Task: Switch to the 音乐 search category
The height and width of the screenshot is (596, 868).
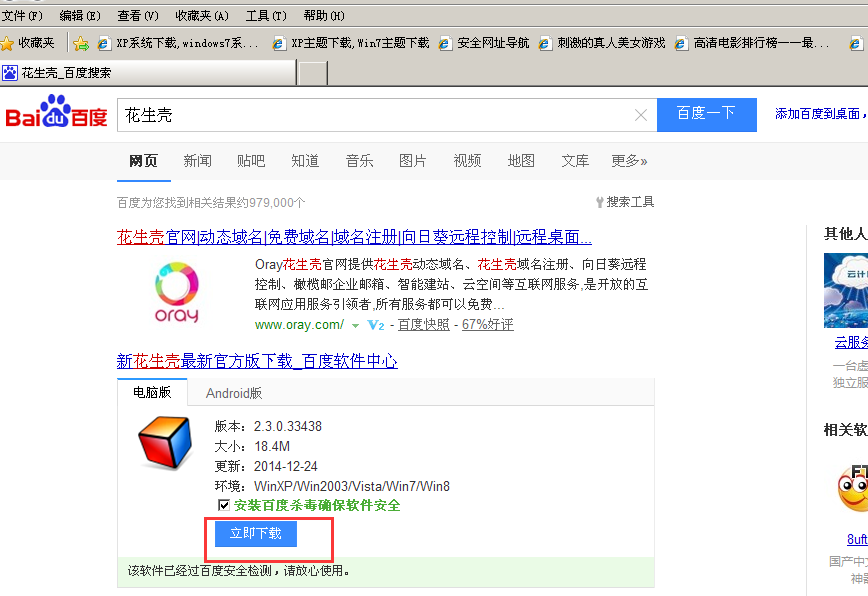Action: tap(359, 161)
